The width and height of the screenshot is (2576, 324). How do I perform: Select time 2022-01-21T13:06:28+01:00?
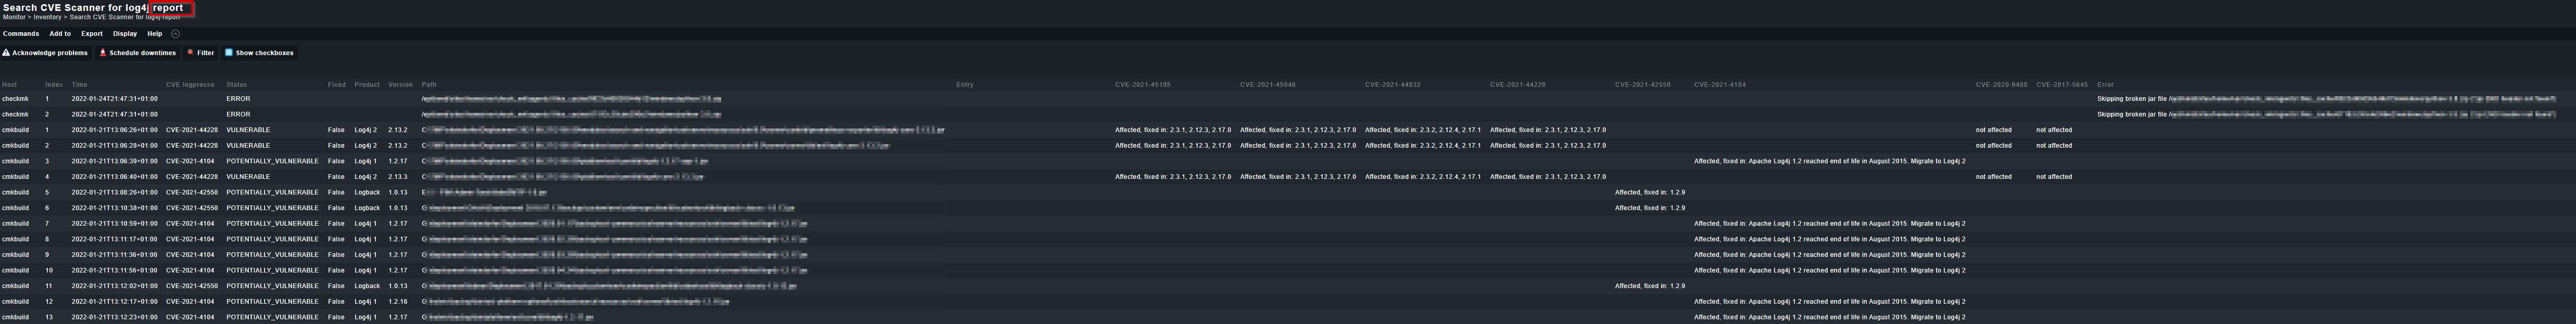click(114, 146)
